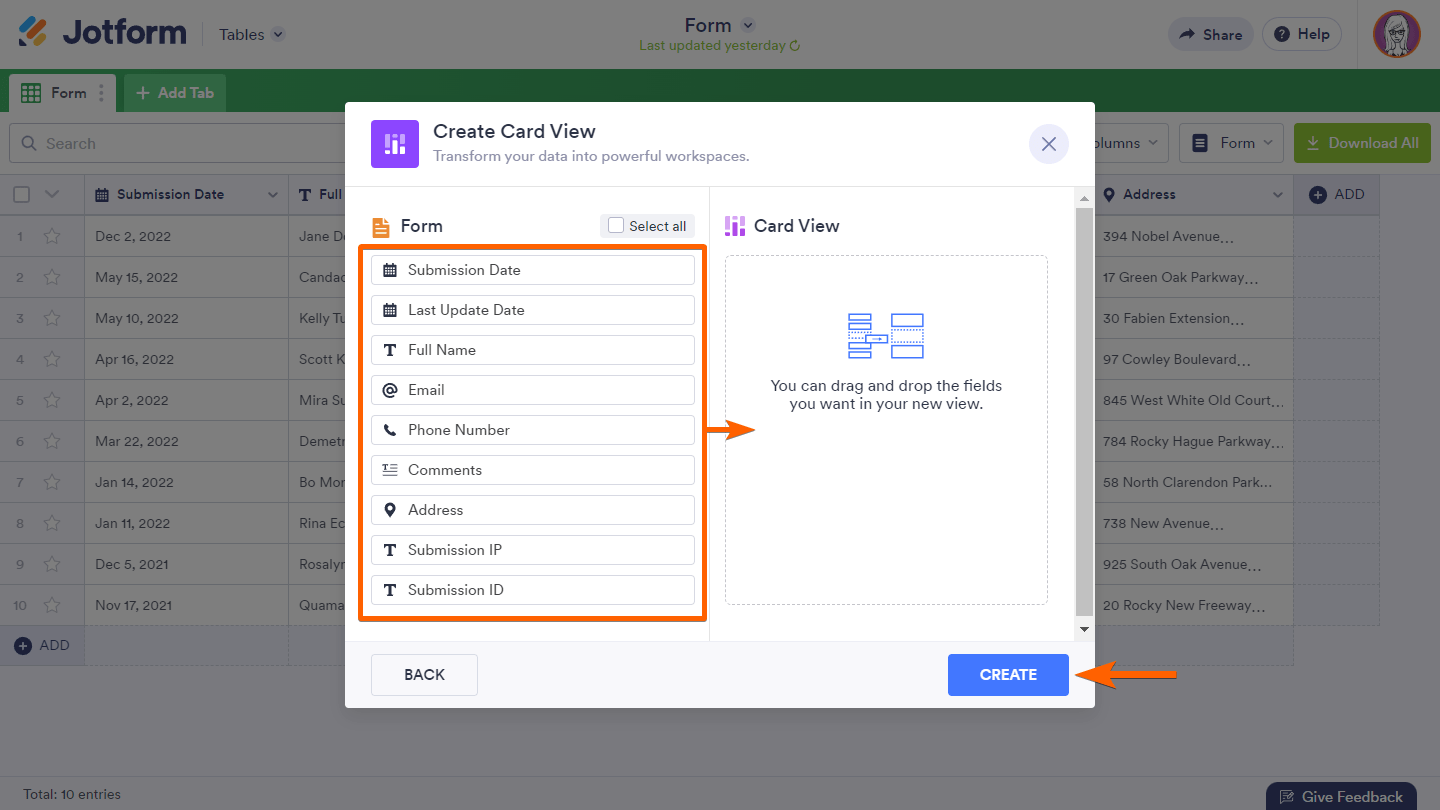
Task: Click the Card View purple icon in header
Action: tap(395, 144)
